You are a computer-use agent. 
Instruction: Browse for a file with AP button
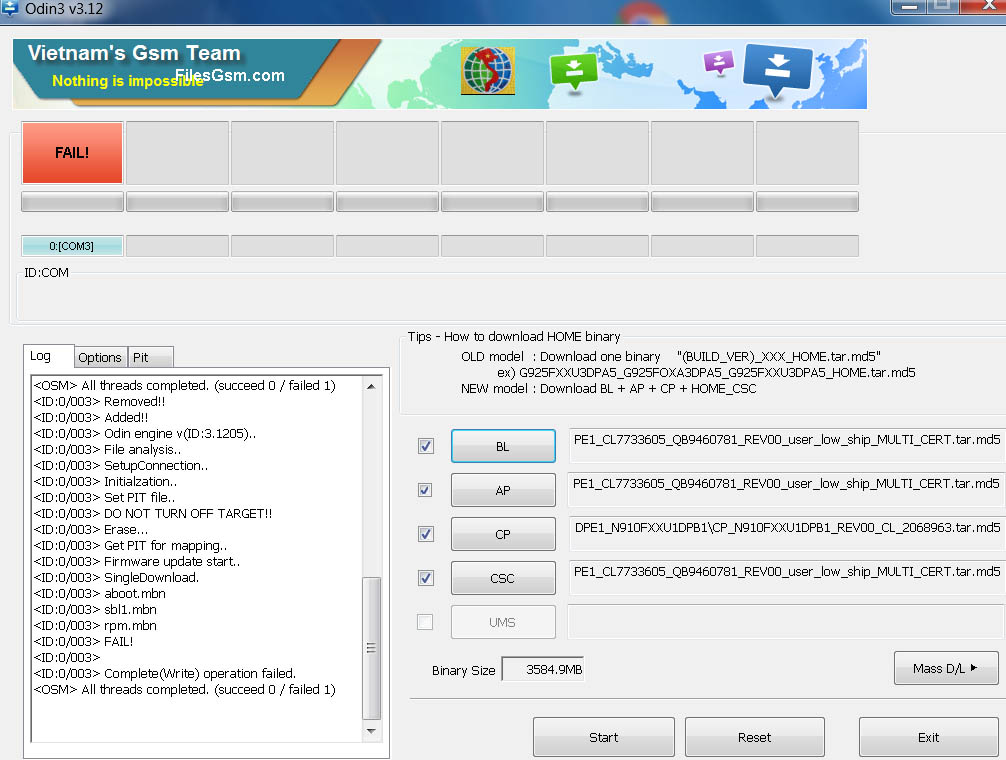[503, 490]
